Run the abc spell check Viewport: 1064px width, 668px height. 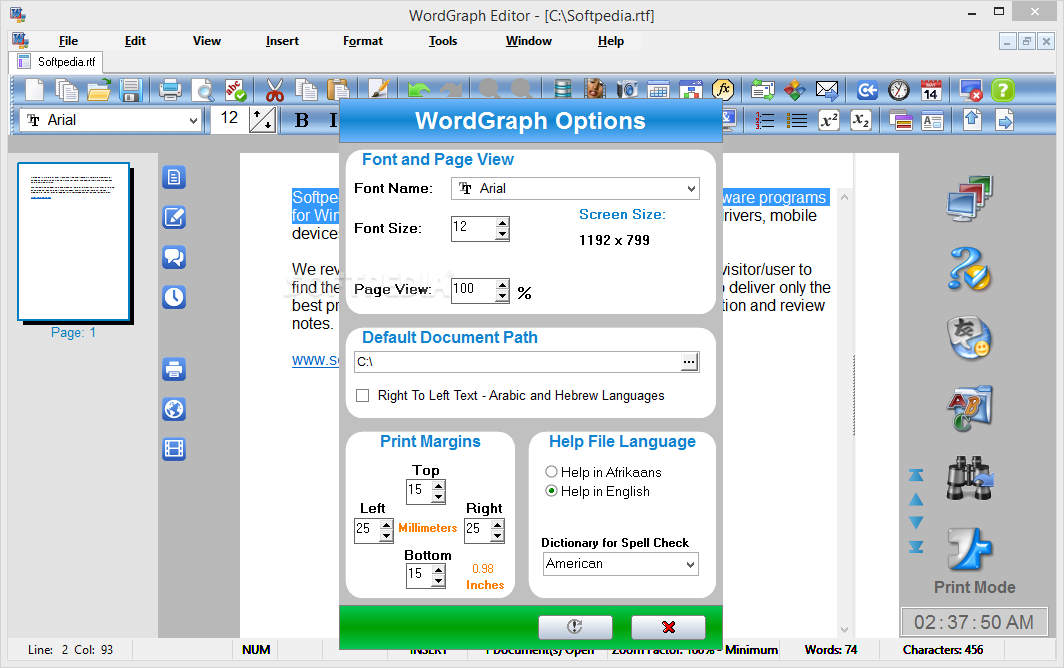(x=235, y=90)
